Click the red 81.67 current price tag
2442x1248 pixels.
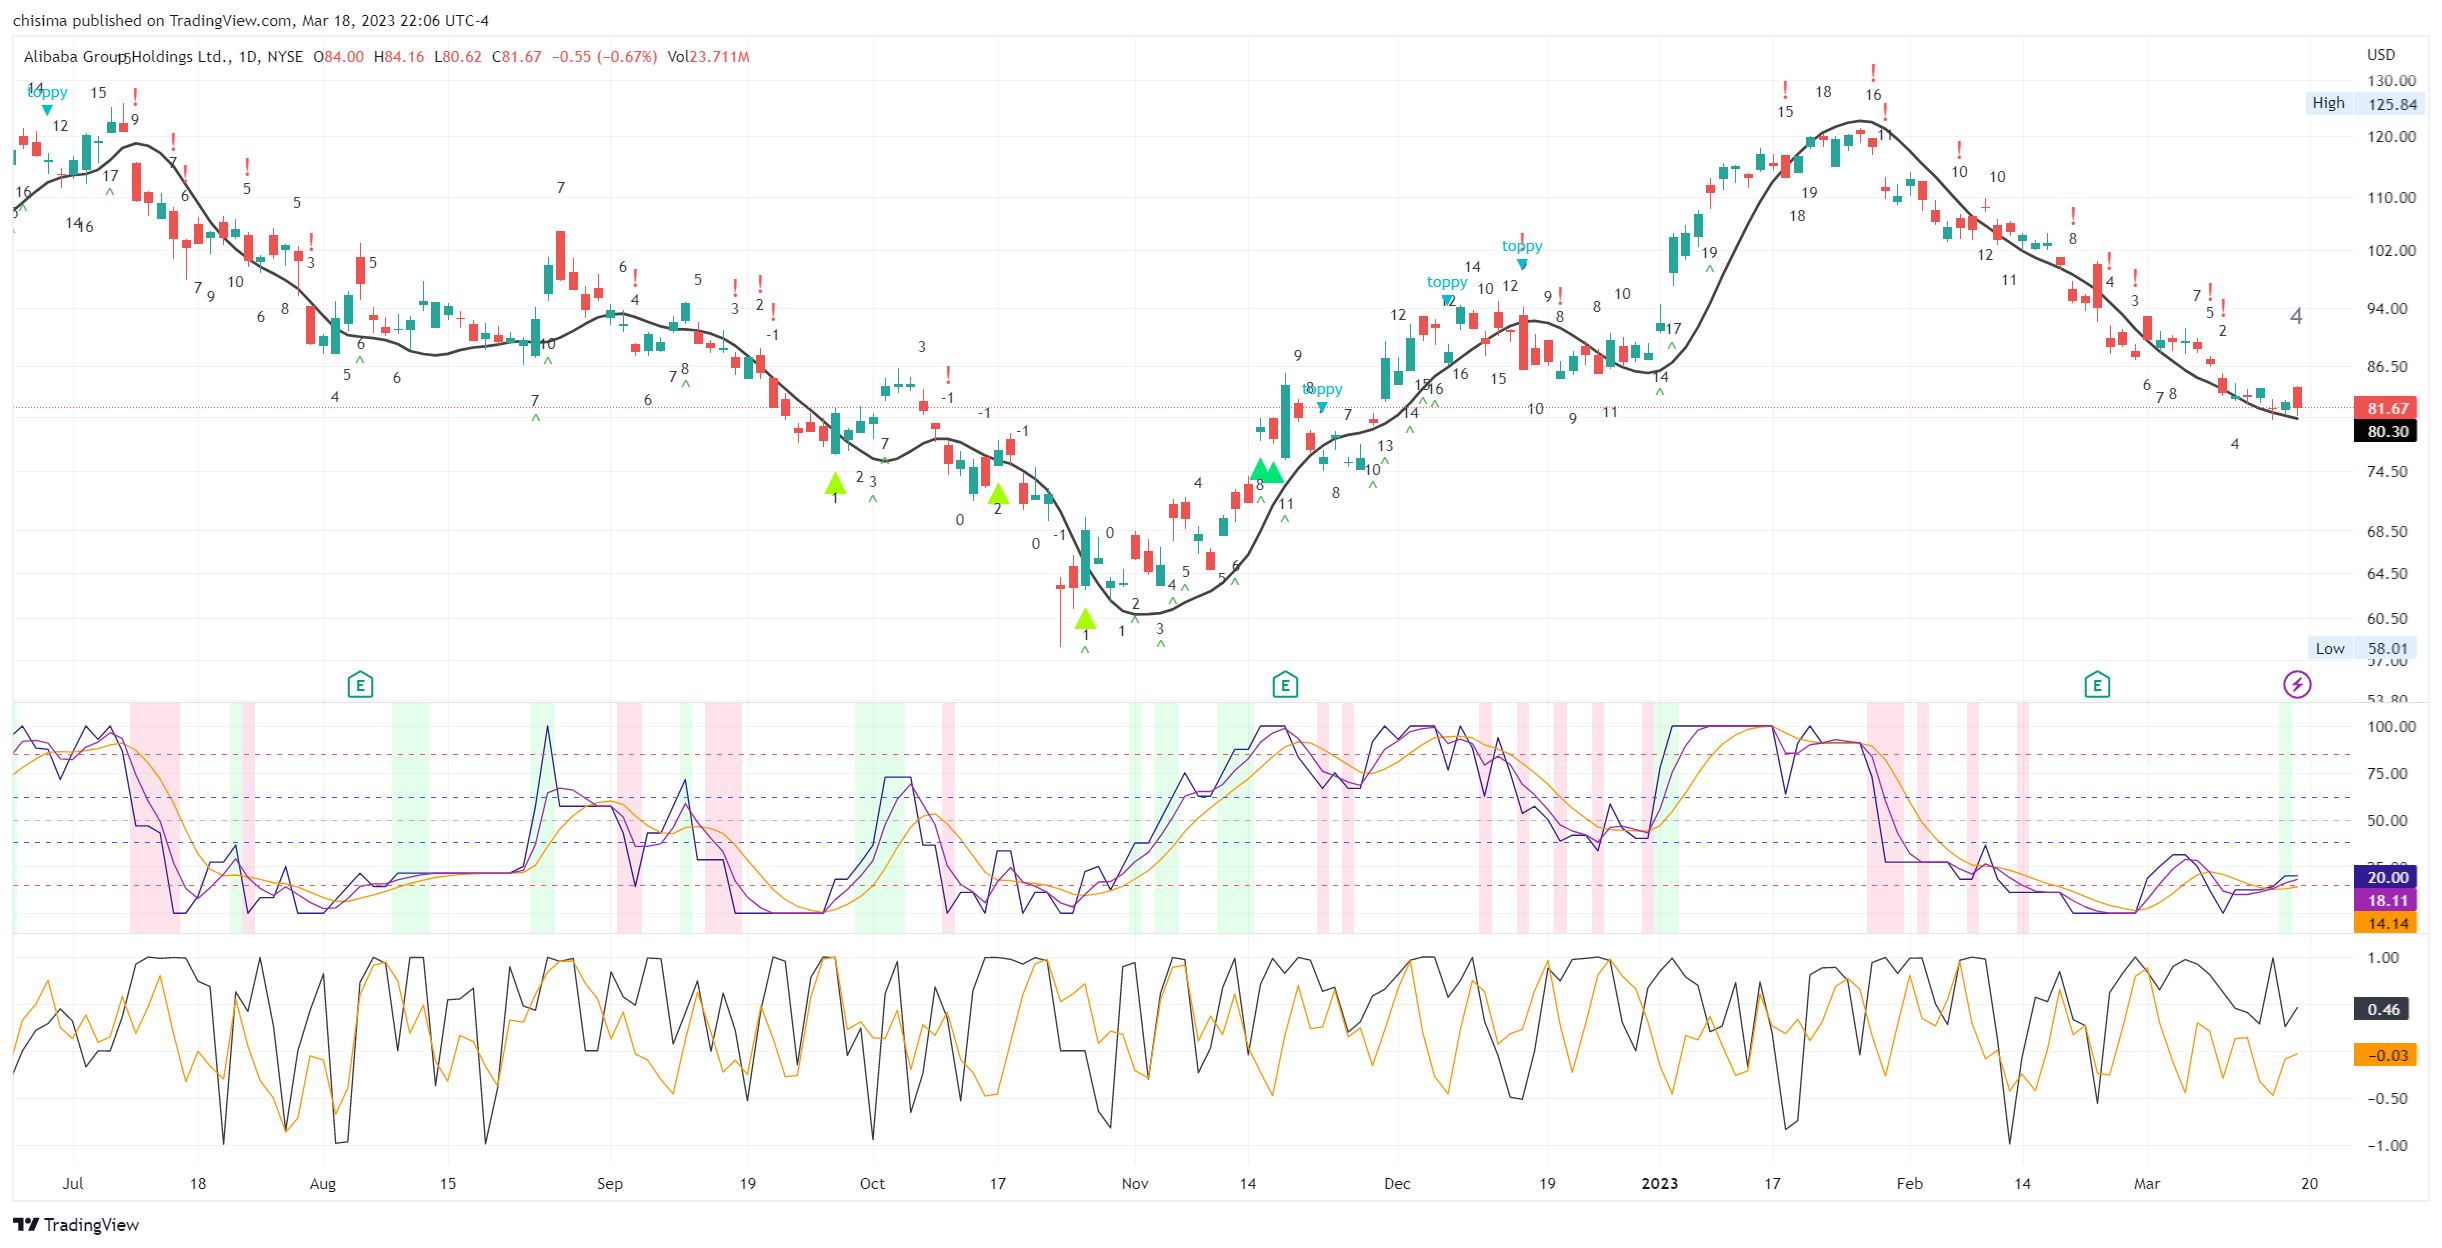click(x=2386, y=408)
